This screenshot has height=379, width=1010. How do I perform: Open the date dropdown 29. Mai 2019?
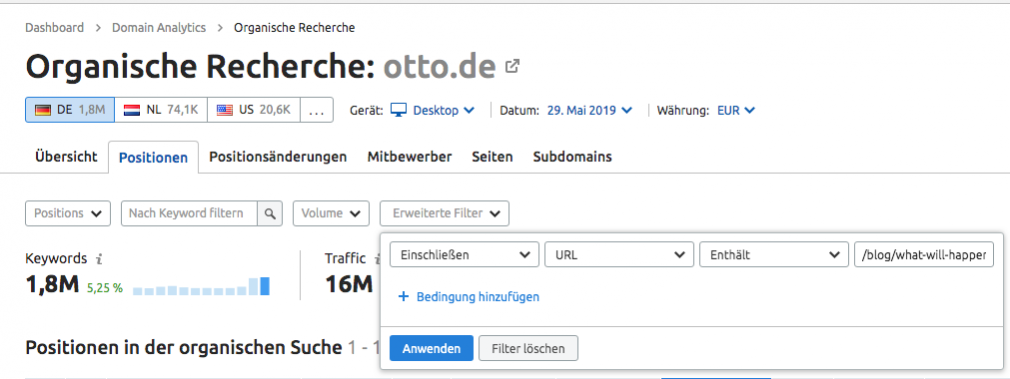589,110
